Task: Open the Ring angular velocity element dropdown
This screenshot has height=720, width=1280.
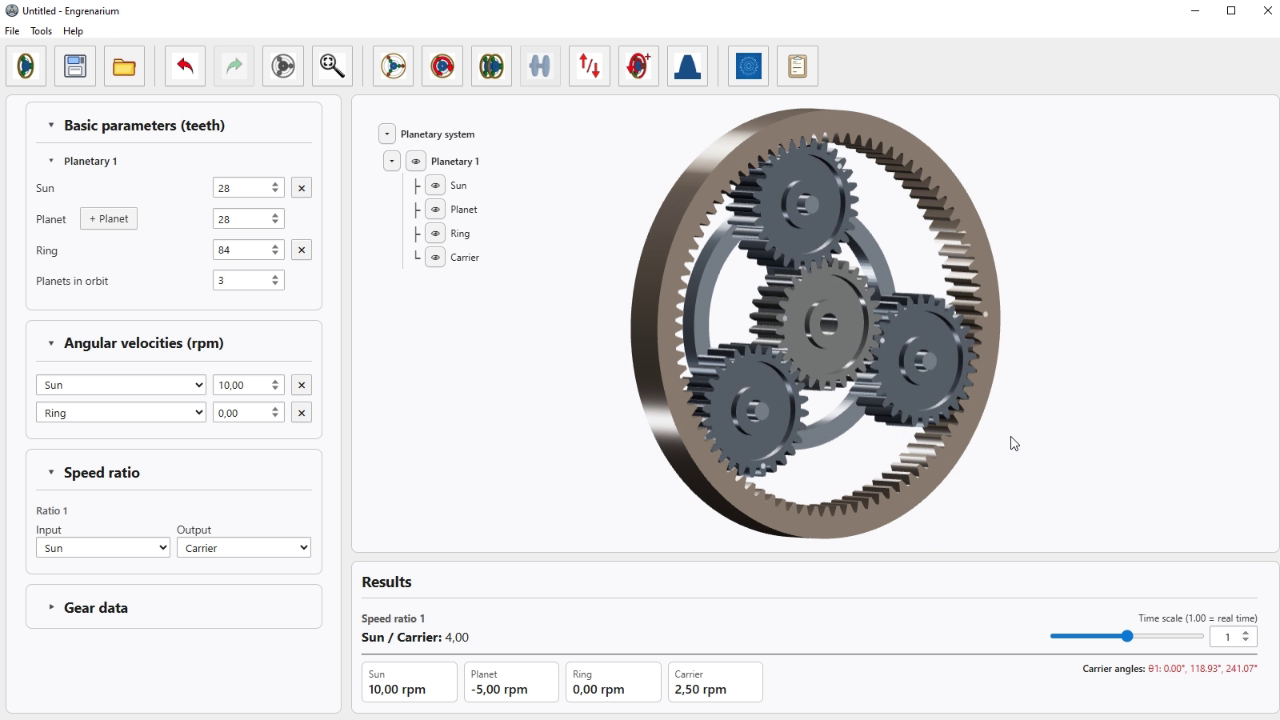Action: click(121, 412)
